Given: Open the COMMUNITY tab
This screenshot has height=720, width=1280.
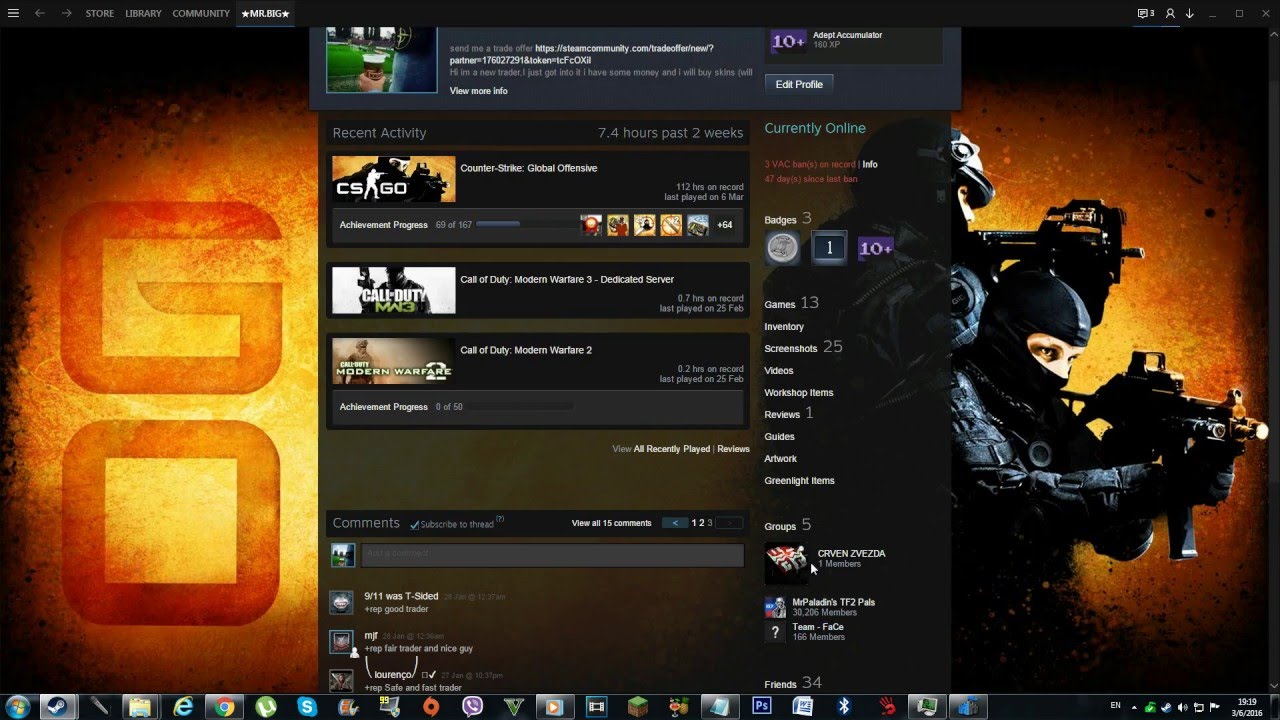Looking at the screenshot, I should coord(201,13).
